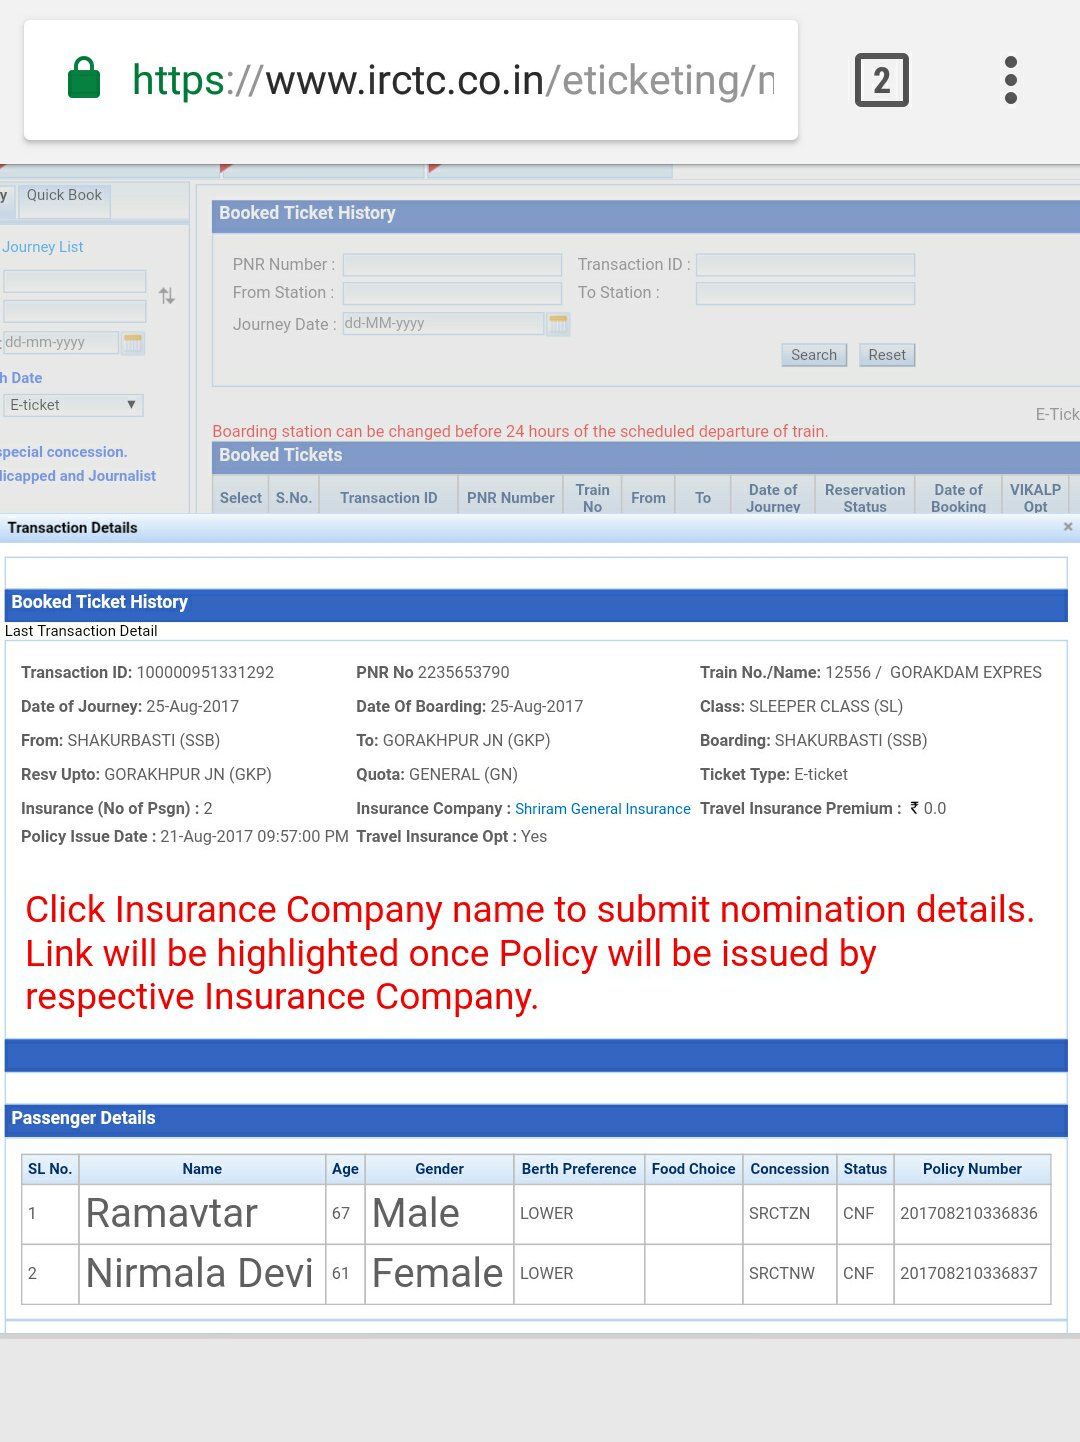This screenshot has width=1080, height=1442.
Task: Click the Berth Preference column header
Action: point(579,1169)
